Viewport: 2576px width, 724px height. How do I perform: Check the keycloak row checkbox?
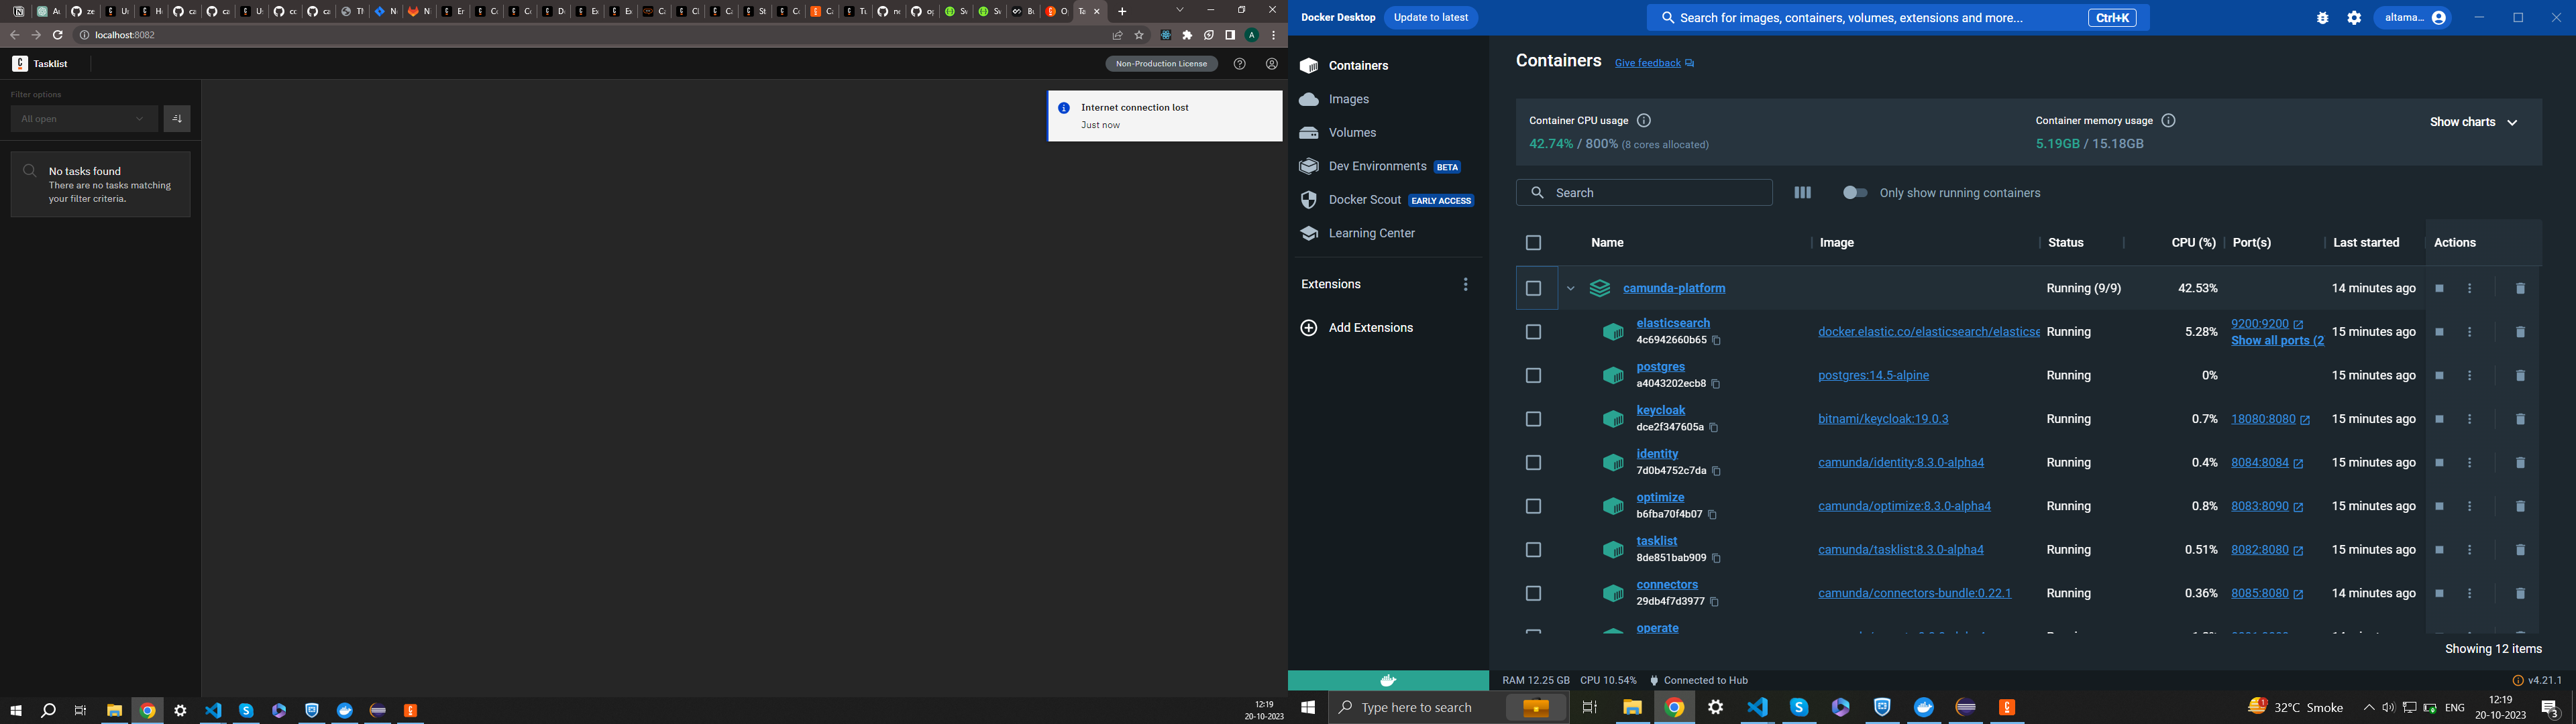click(1533, 419)
